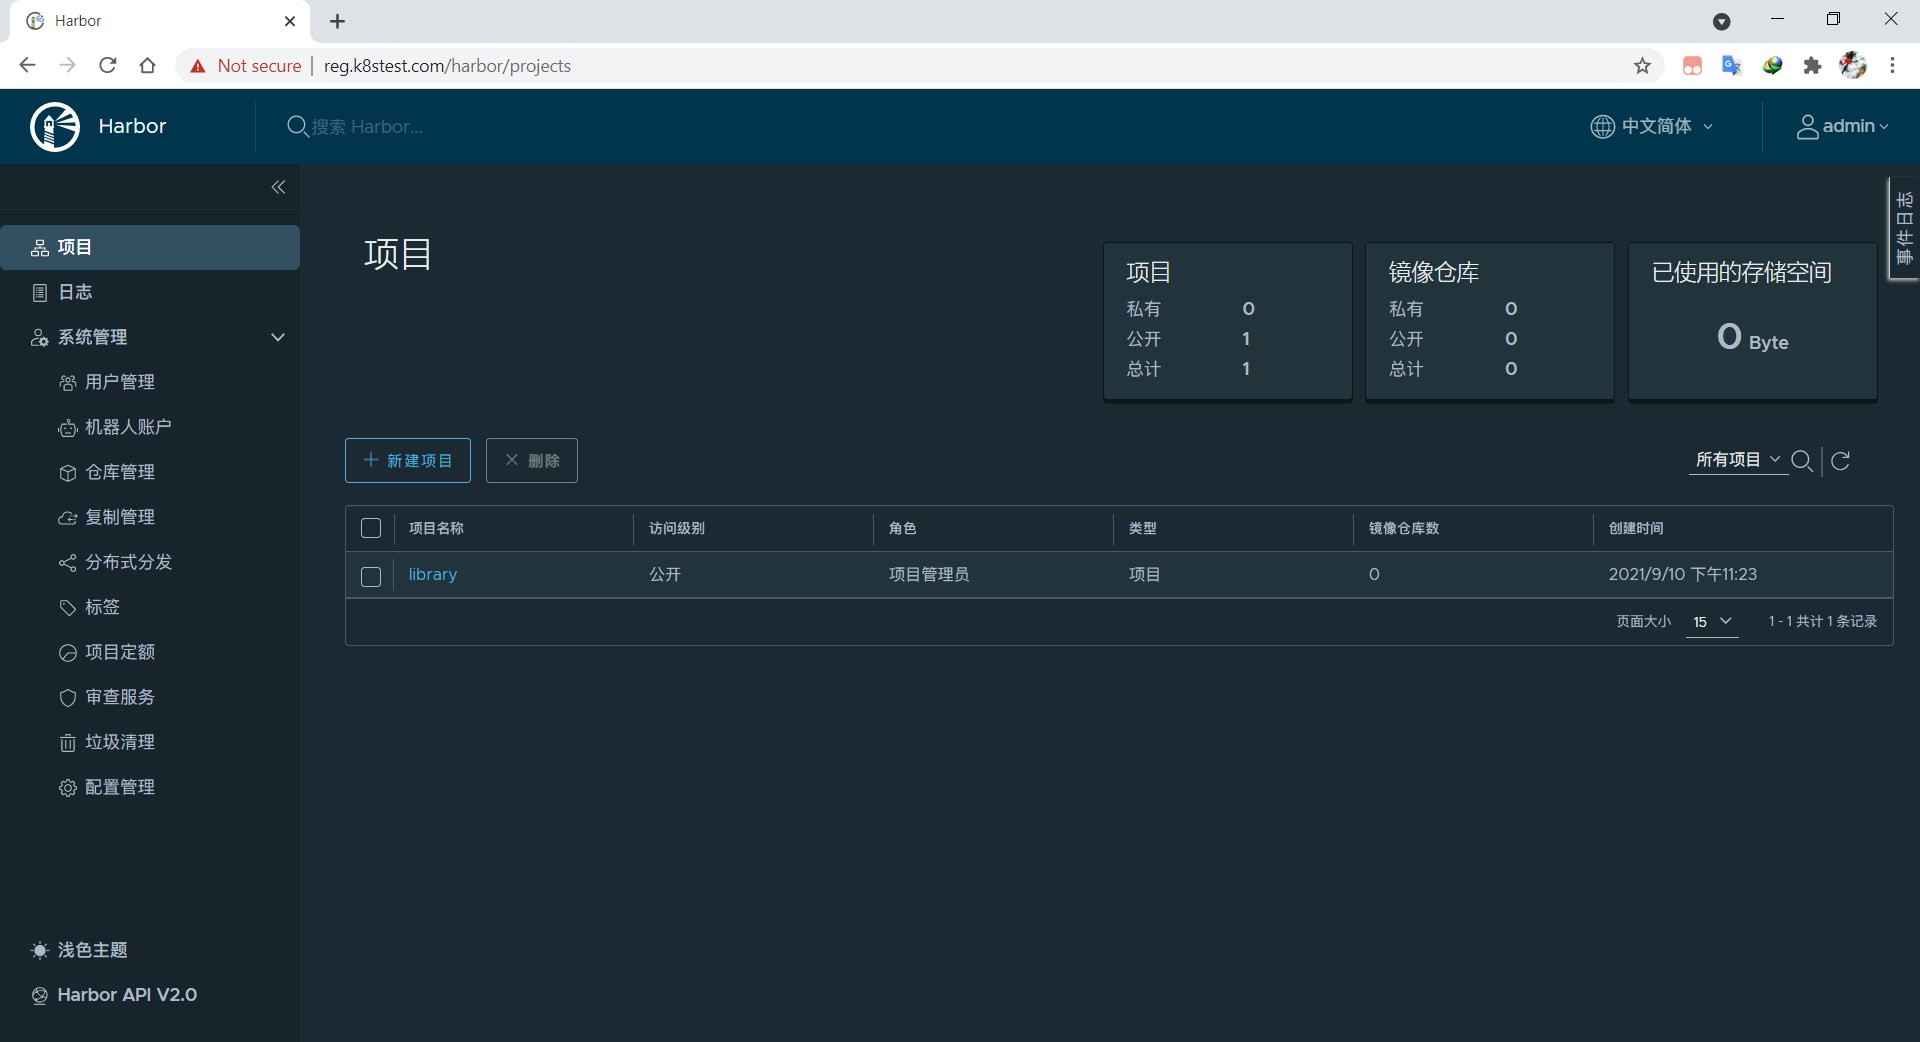Open 配置管理 configuration

120,787
